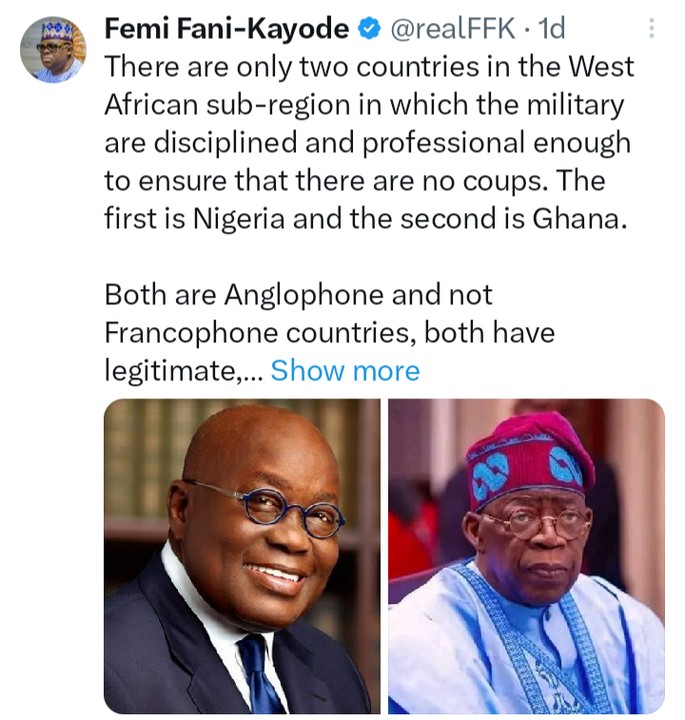Click the first paragraph of the tweet
The image size is (685, 720).
click(367, 142)
